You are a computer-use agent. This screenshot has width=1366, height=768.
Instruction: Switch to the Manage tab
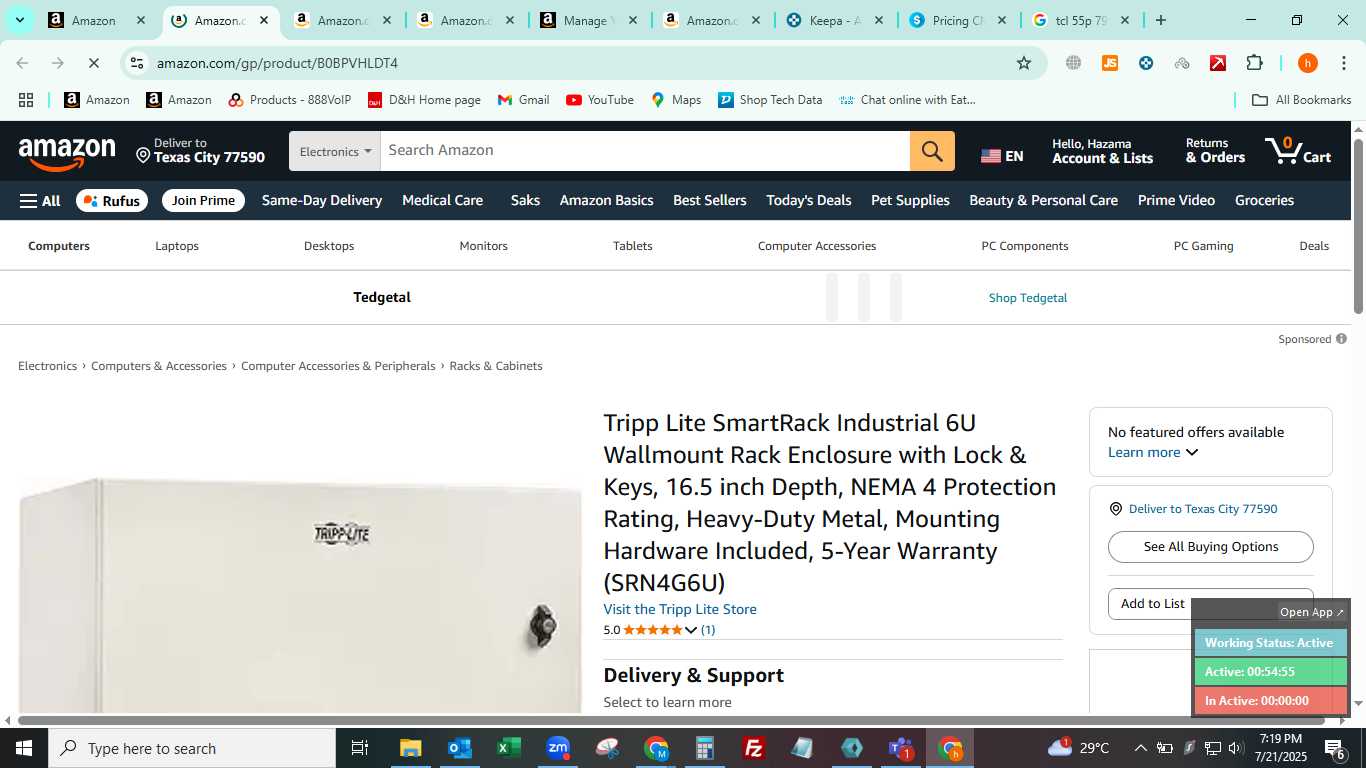click(x=589, y=20)
